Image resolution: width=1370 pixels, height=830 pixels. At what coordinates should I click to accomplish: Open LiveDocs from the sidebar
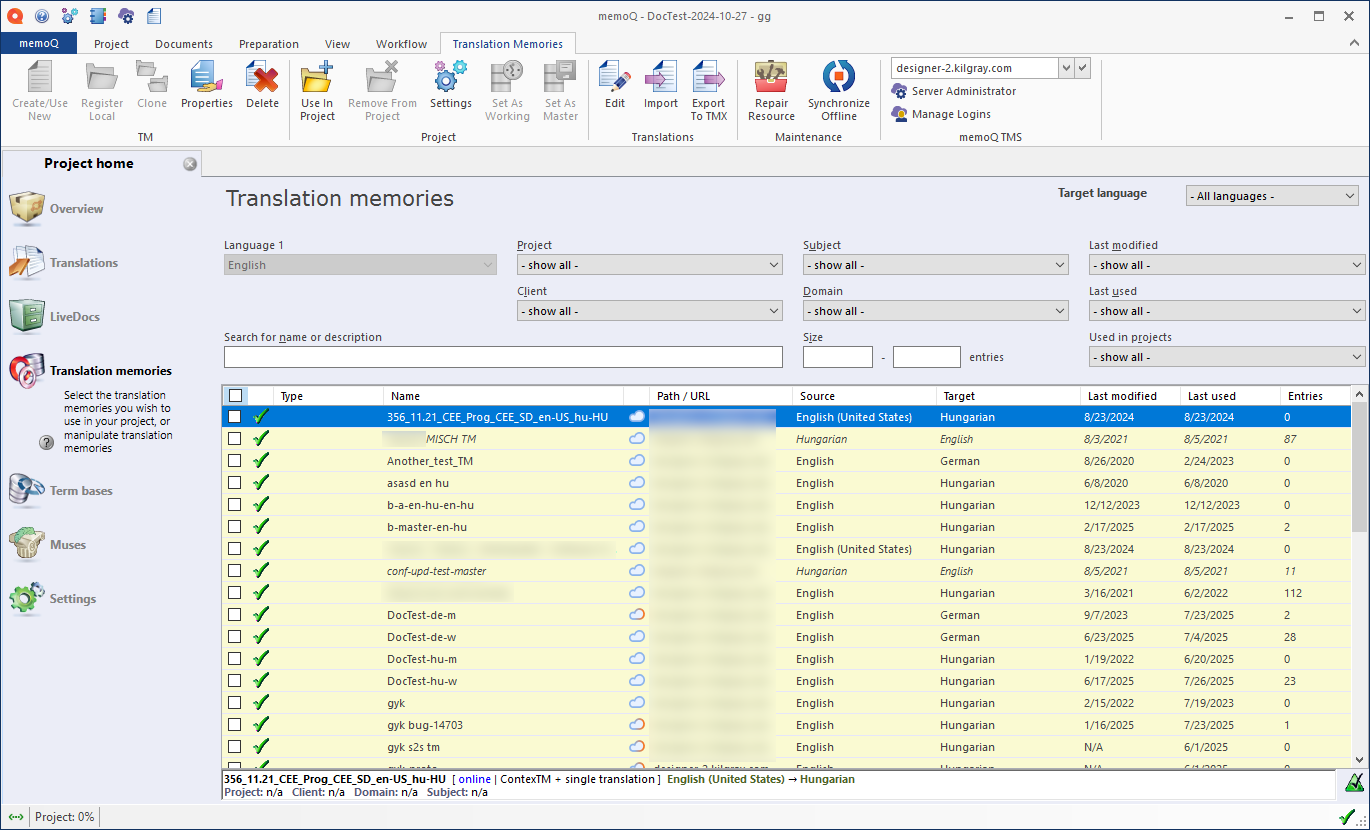(74, 317)
